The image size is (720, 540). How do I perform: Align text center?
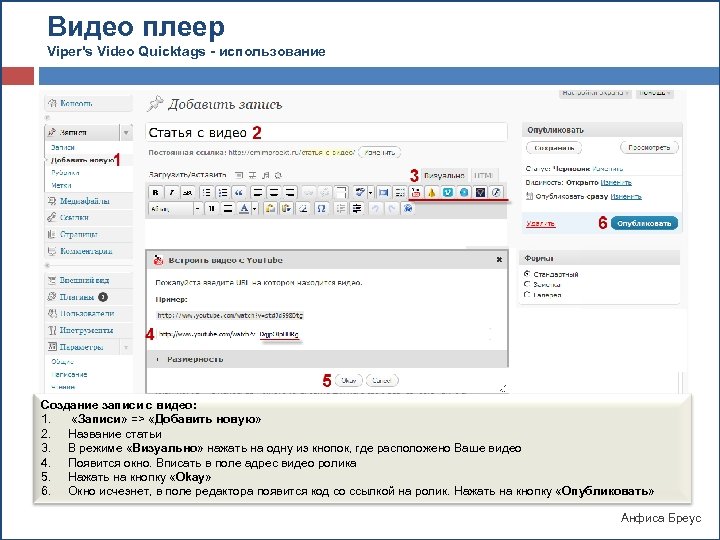(x=274, y=192)
